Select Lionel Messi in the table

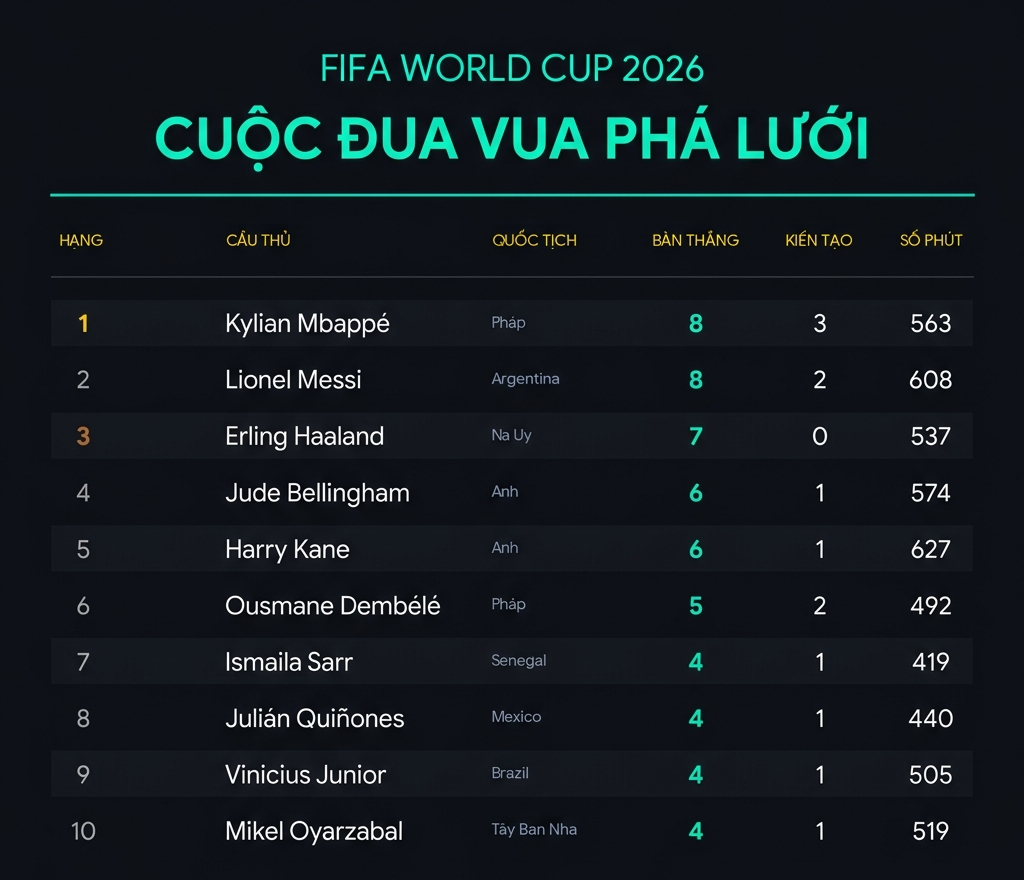pyautogui.click(x=293, y=380)
